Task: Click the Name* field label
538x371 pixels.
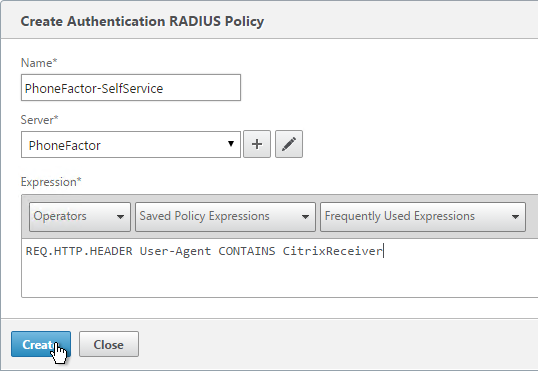Action: pyautogui.click(x=39, y=63)
